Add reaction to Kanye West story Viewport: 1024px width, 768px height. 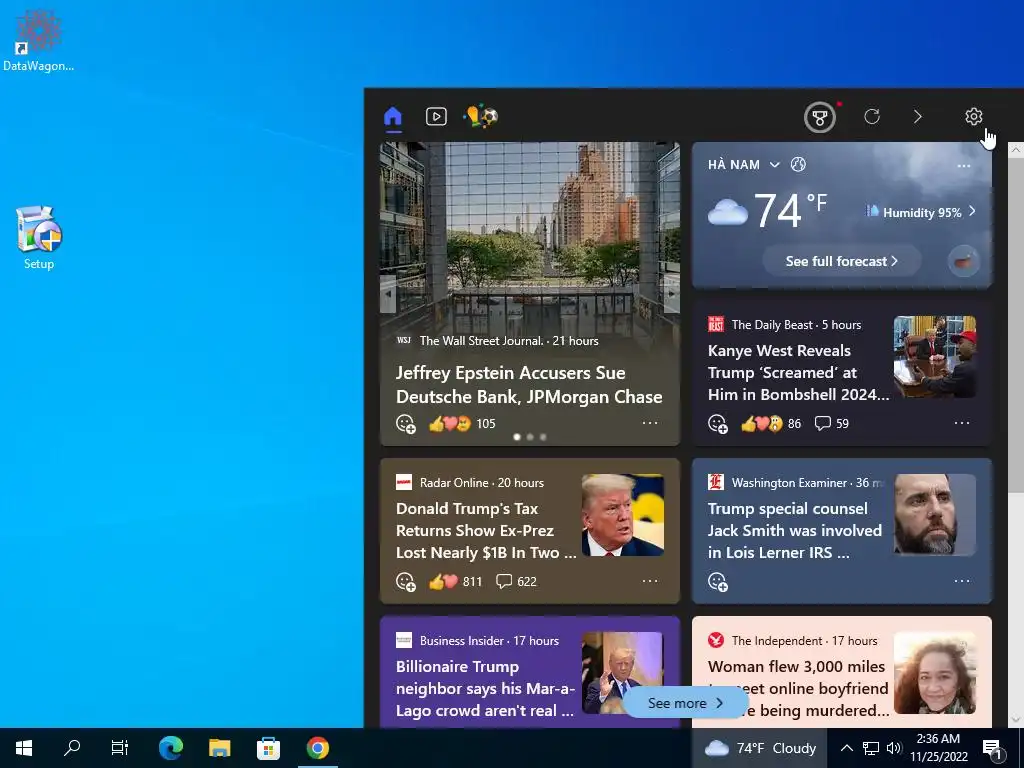pyautogui.click(x=718, y=424)
